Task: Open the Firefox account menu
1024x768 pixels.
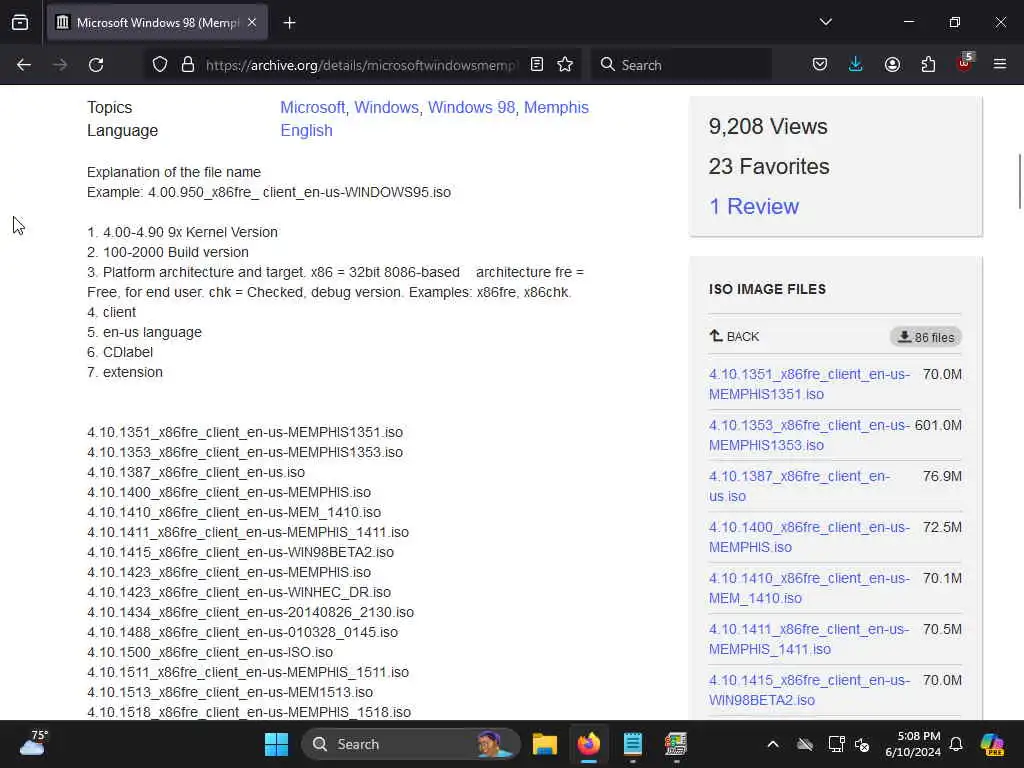Action: tap(892, 65)
